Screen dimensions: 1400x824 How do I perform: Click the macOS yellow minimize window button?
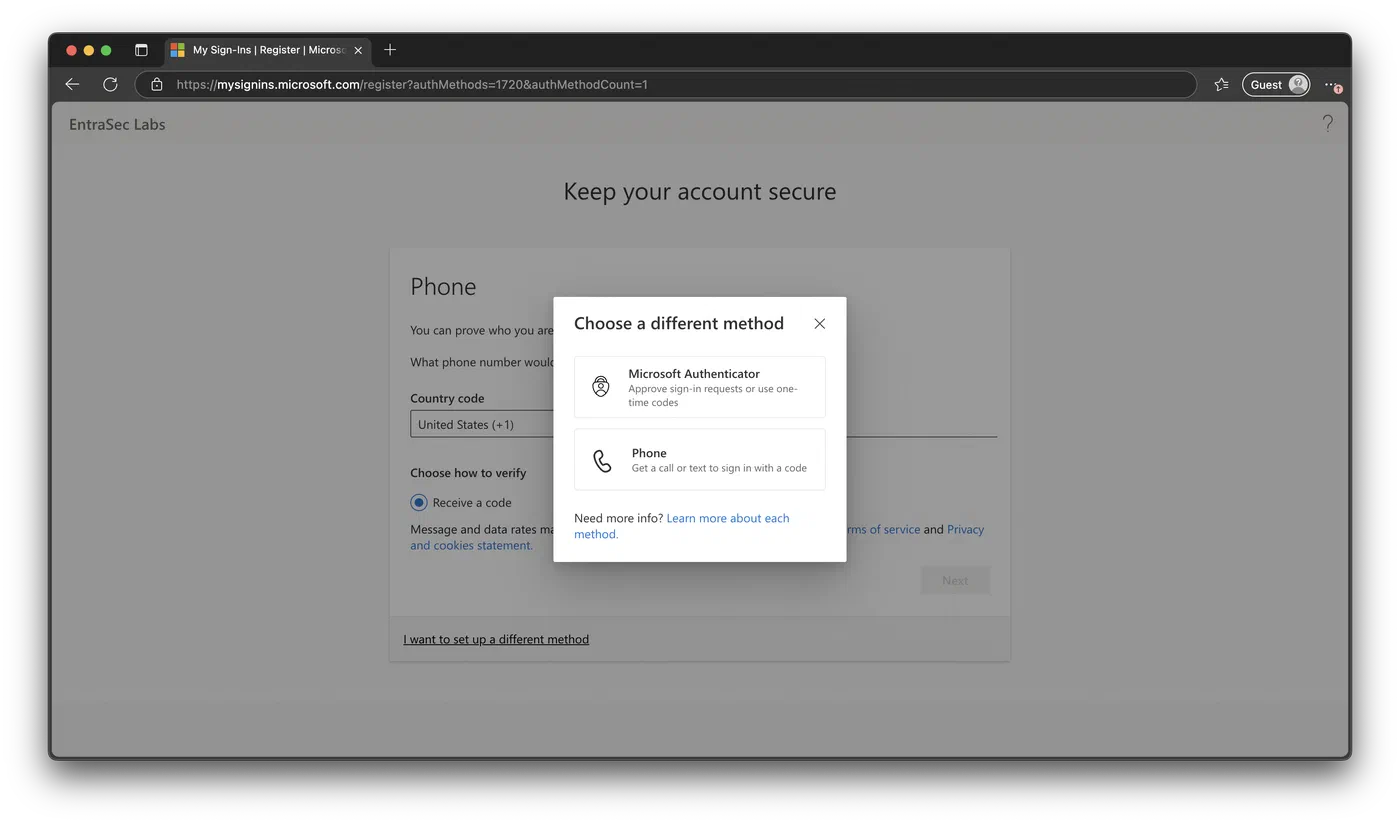pyautogui.click(x=88, y=50)
